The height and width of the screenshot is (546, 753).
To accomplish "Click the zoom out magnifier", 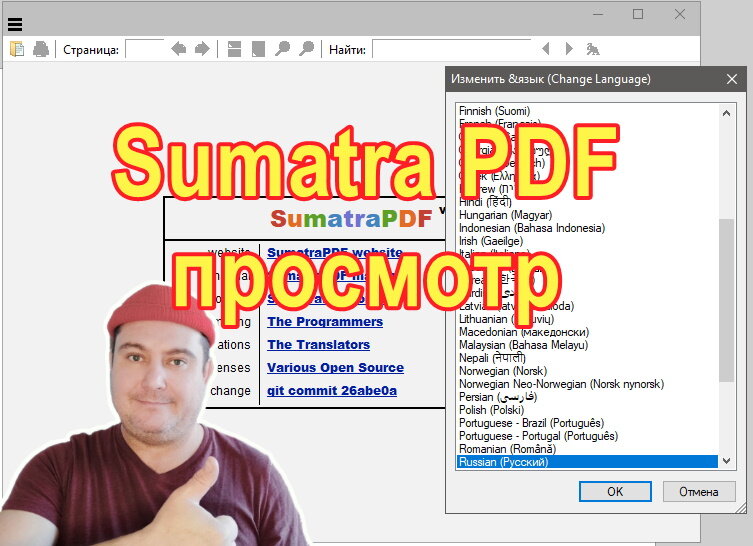I will click(282, 49).
